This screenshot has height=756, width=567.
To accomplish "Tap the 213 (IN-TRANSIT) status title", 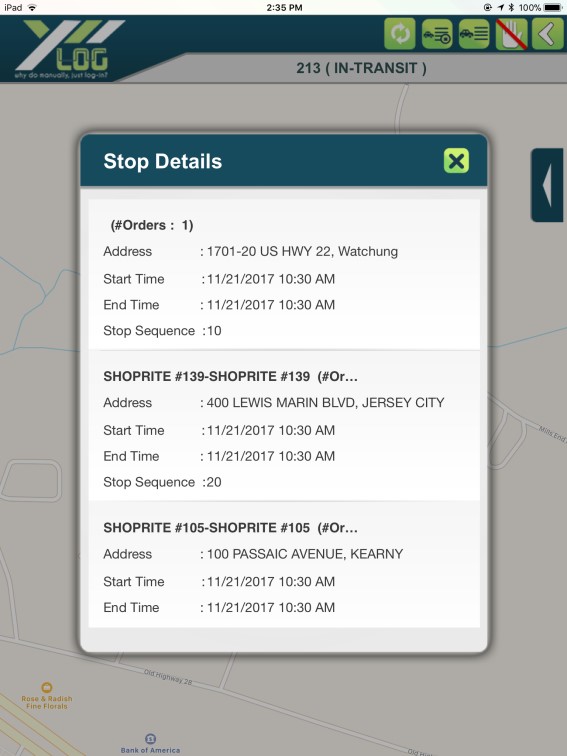I will 361,68.
